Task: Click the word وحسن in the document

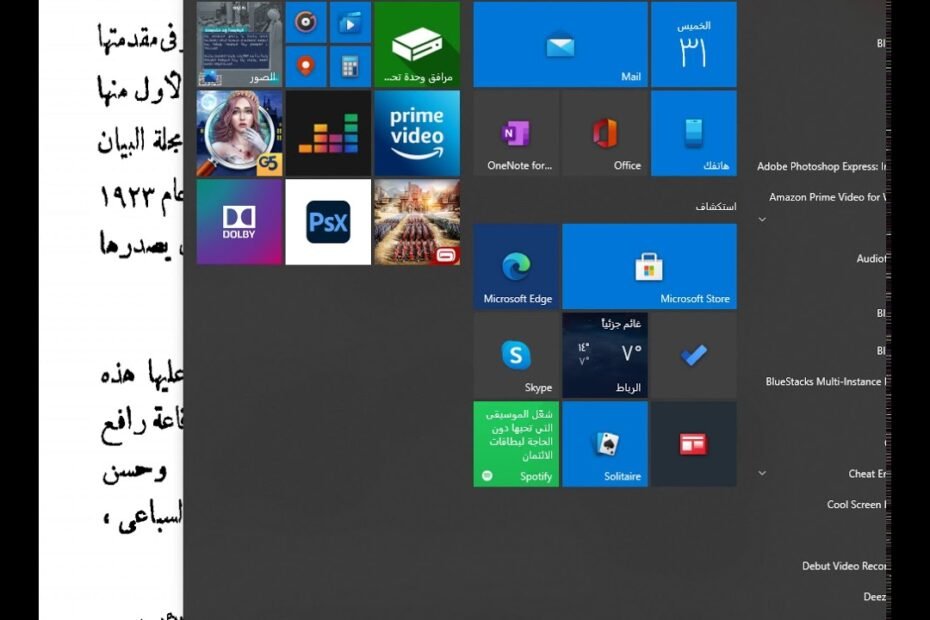Action: (135, 472)
